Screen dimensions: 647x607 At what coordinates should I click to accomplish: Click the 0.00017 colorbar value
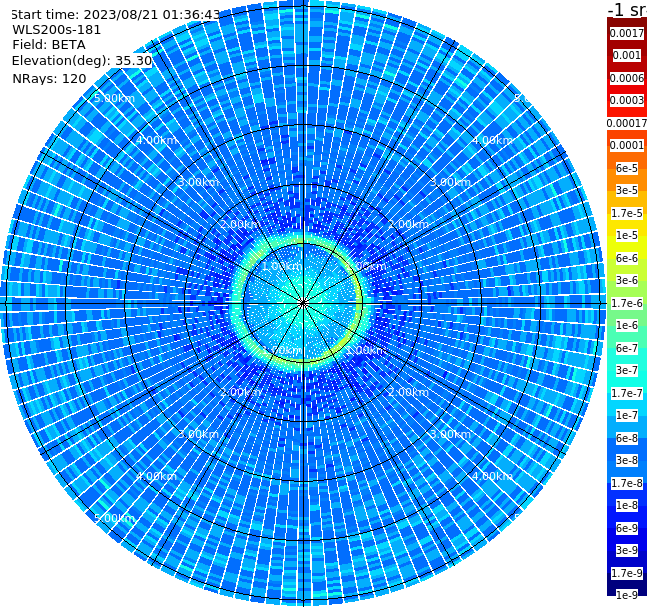(627, 123)
